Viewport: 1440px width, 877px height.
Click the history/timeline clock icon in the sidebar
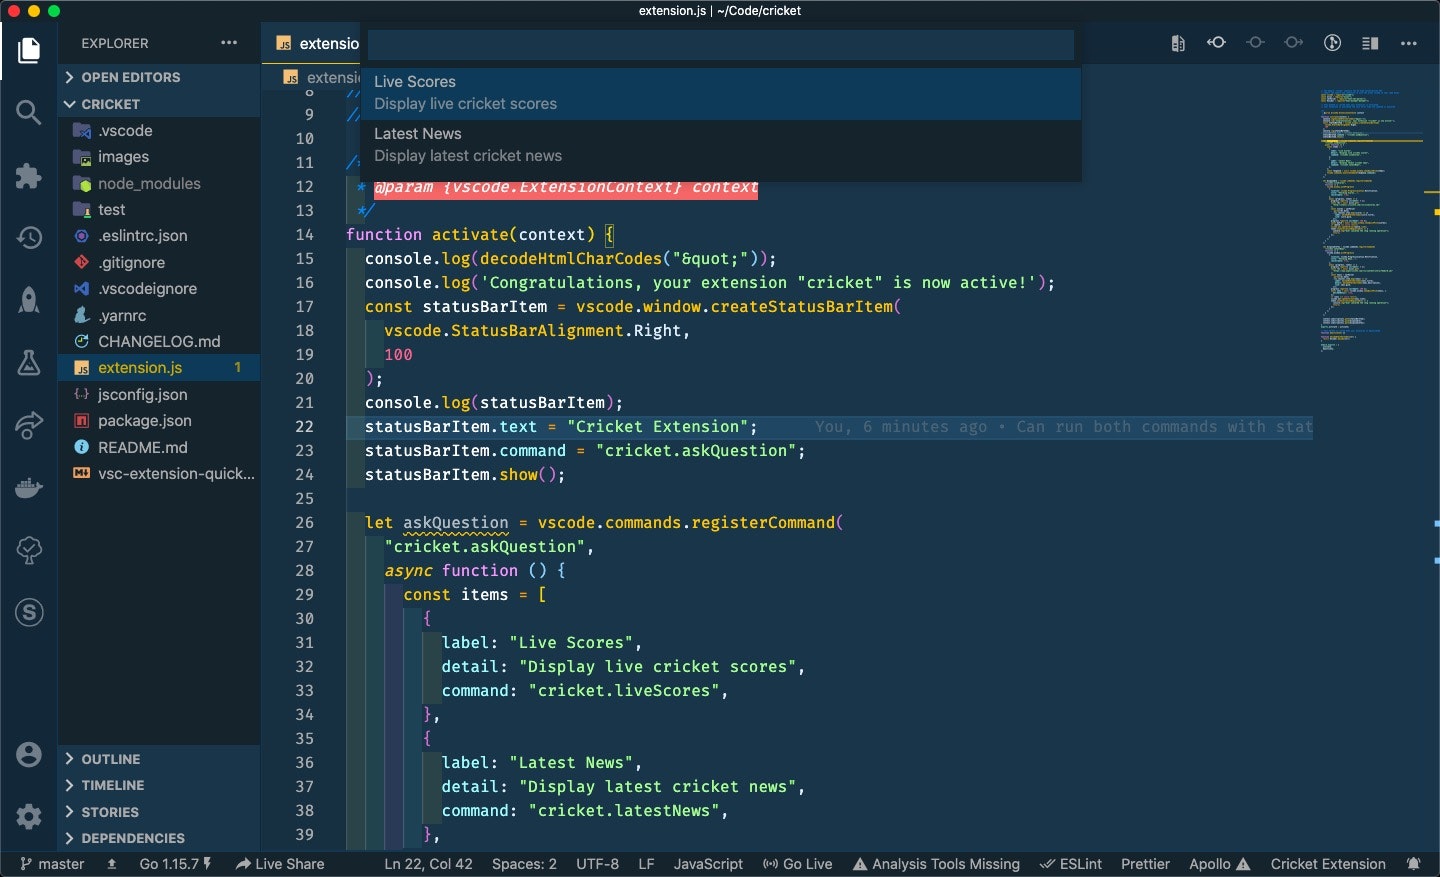point(28,238)
